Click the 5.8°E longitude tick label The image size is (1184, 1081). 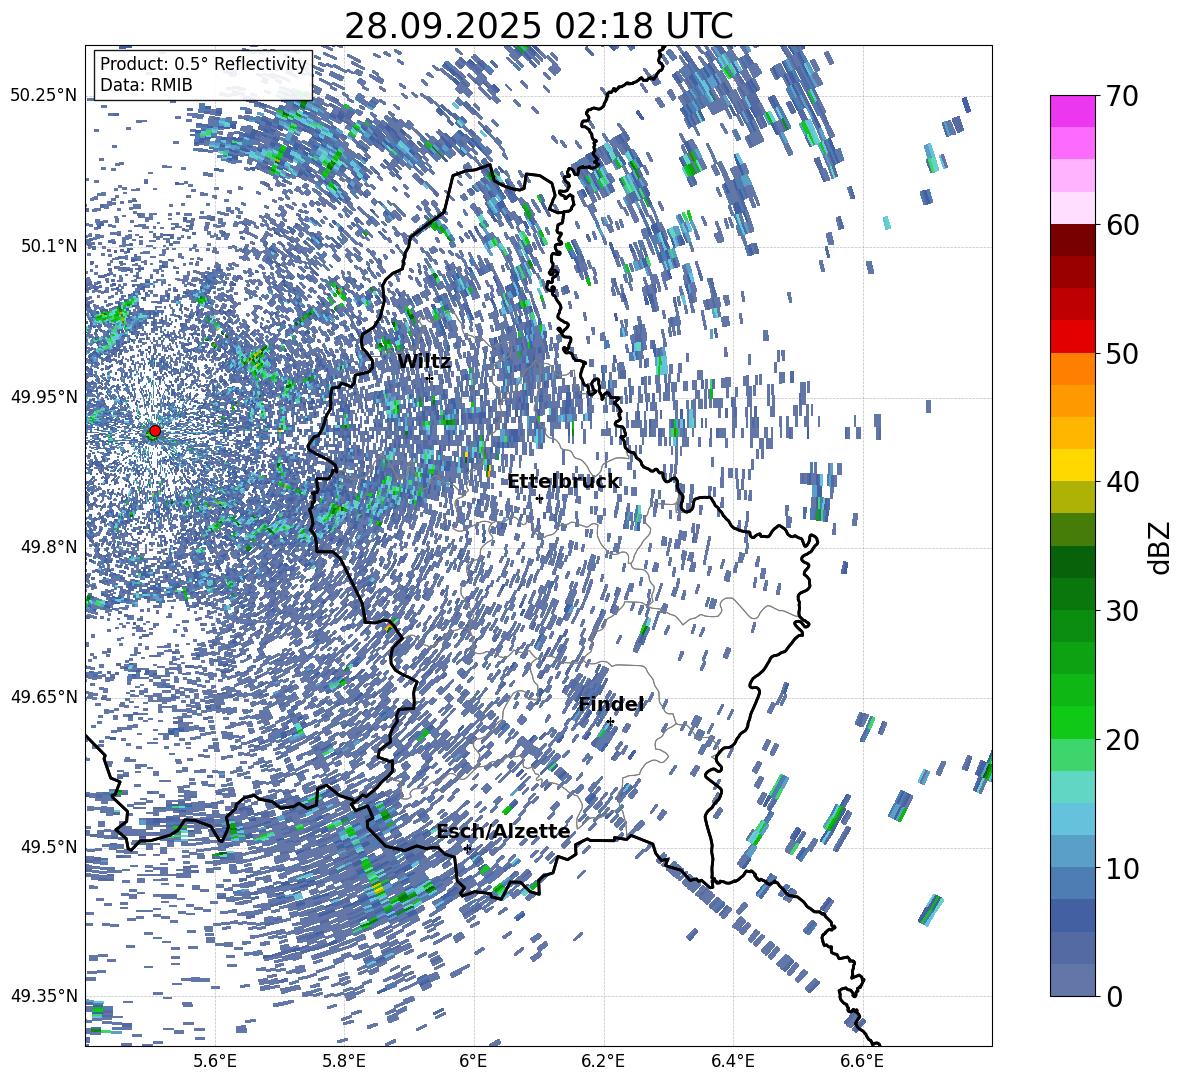point(344,1061)
